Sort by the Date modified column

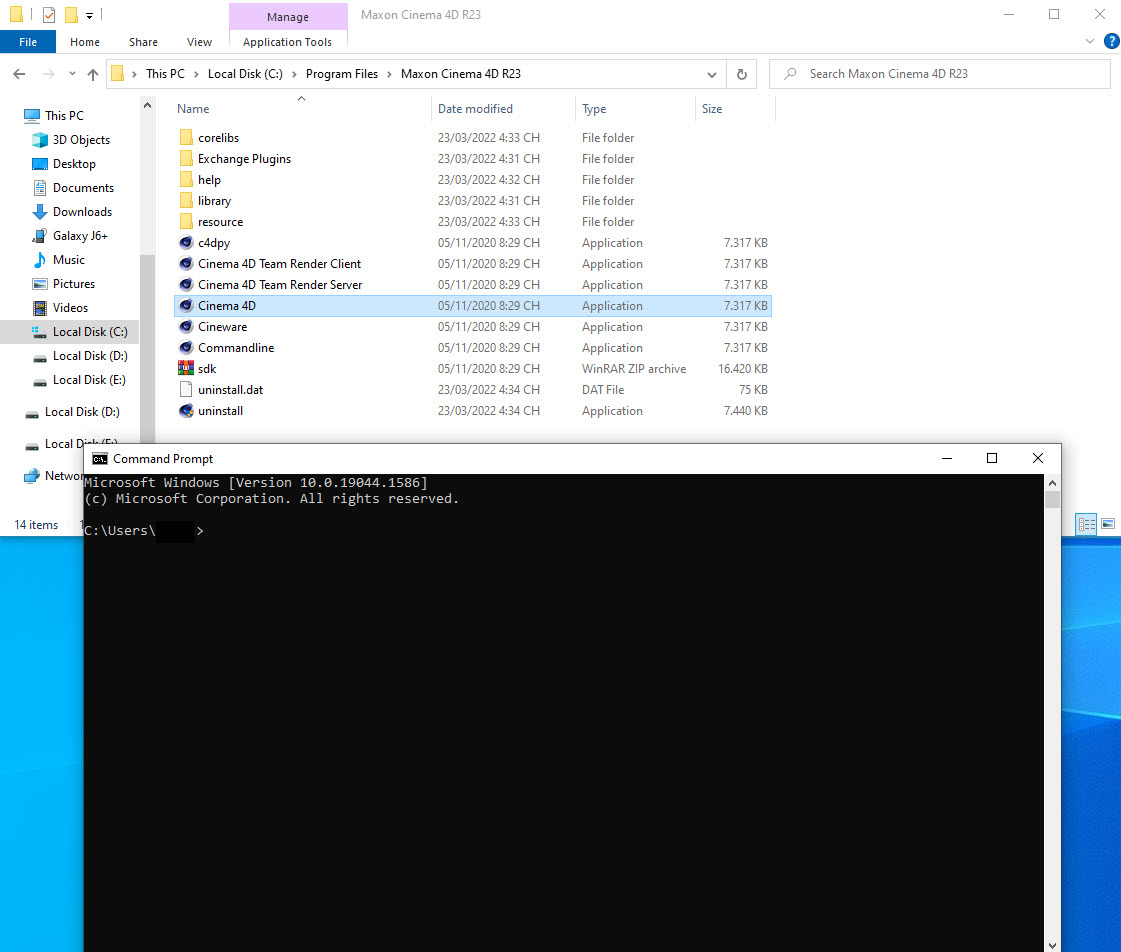(x=475, y=109)
